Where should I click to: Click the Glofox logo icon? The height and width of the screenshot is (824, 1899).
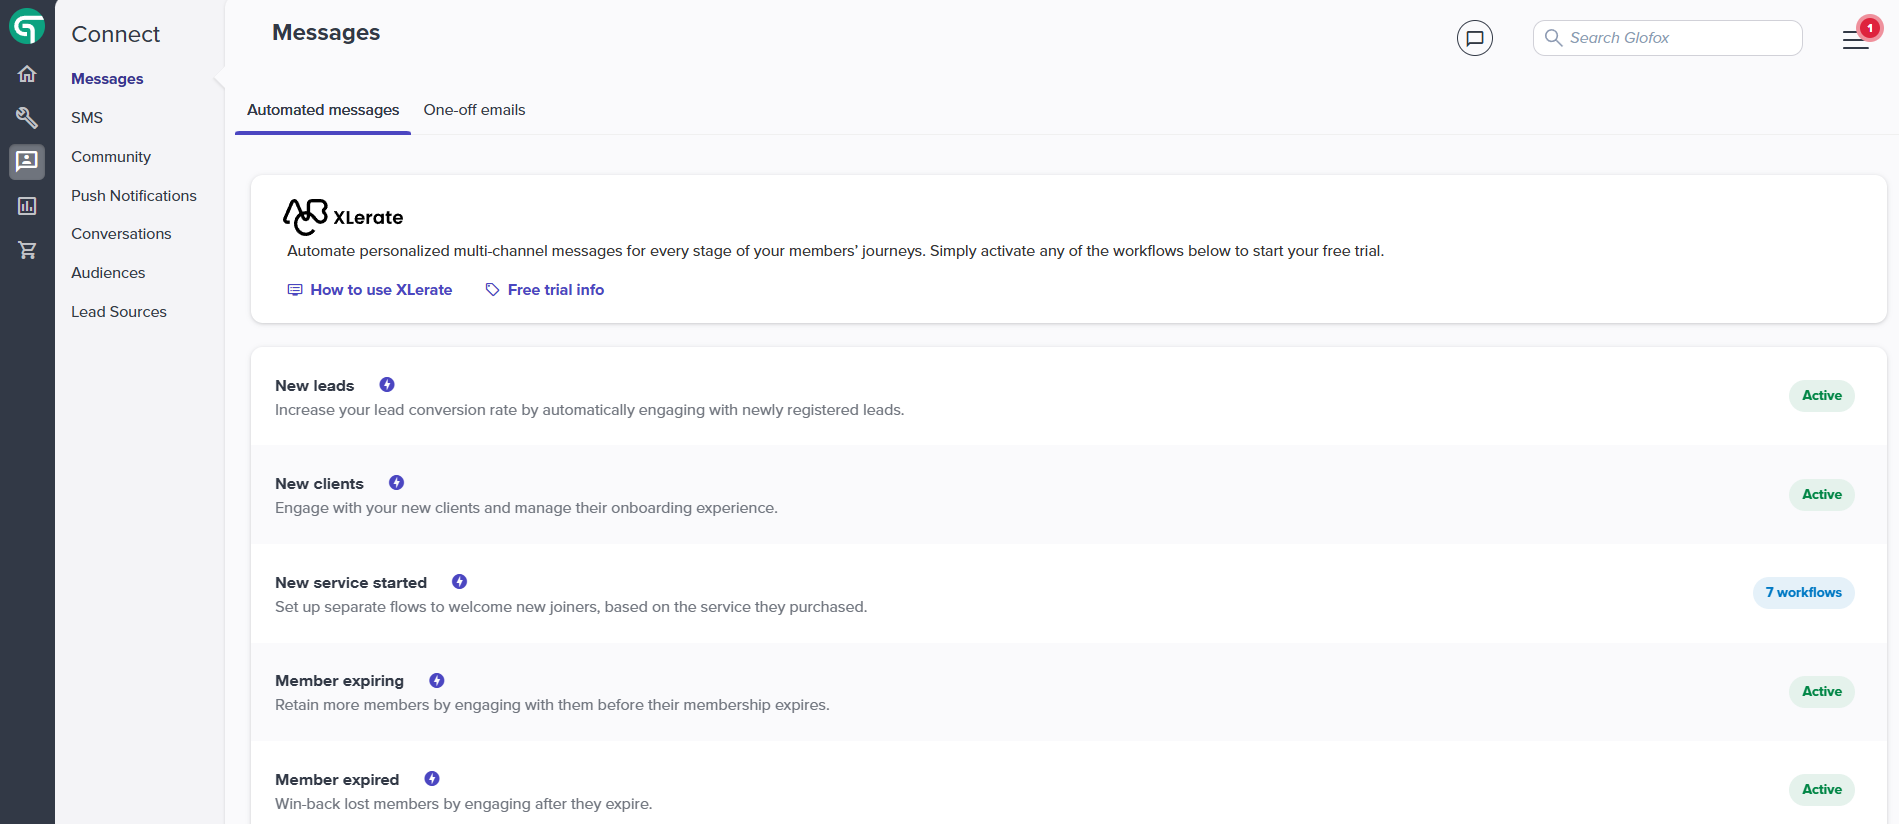(27, 27)
